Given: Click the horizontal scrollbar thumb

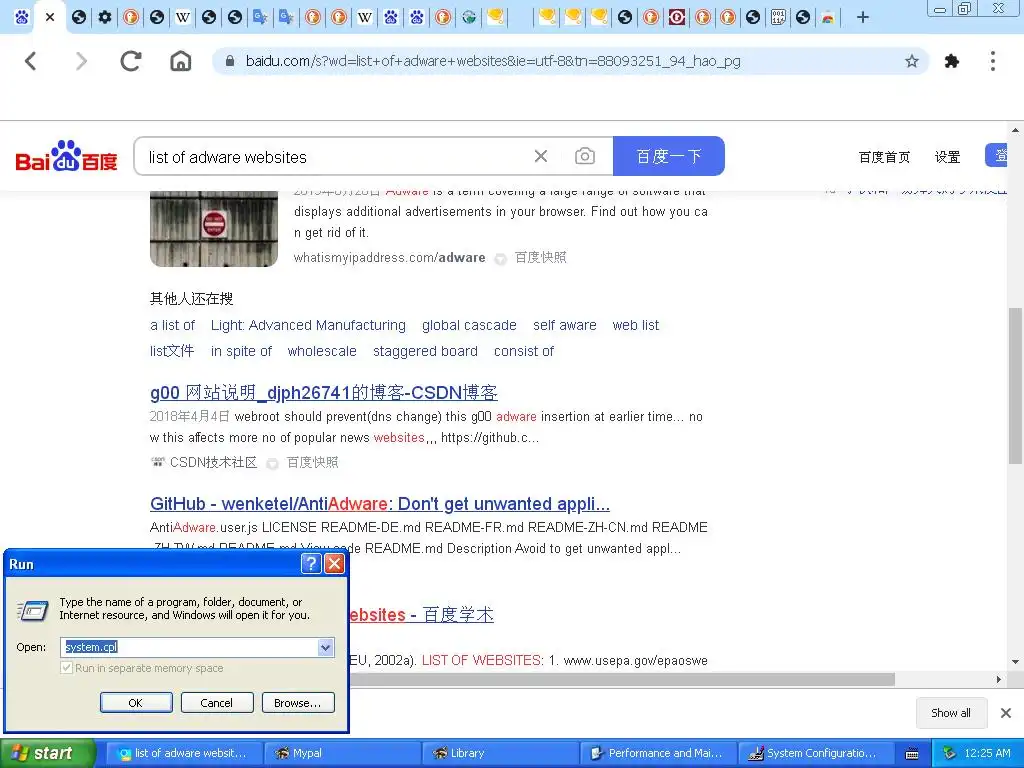Looking at the screenshot, I should (620, 679).
